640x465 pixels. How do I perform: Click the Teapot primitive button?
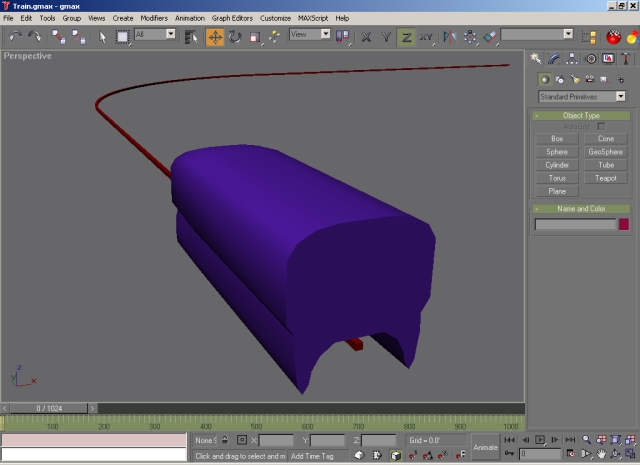[x=606, y=178]
